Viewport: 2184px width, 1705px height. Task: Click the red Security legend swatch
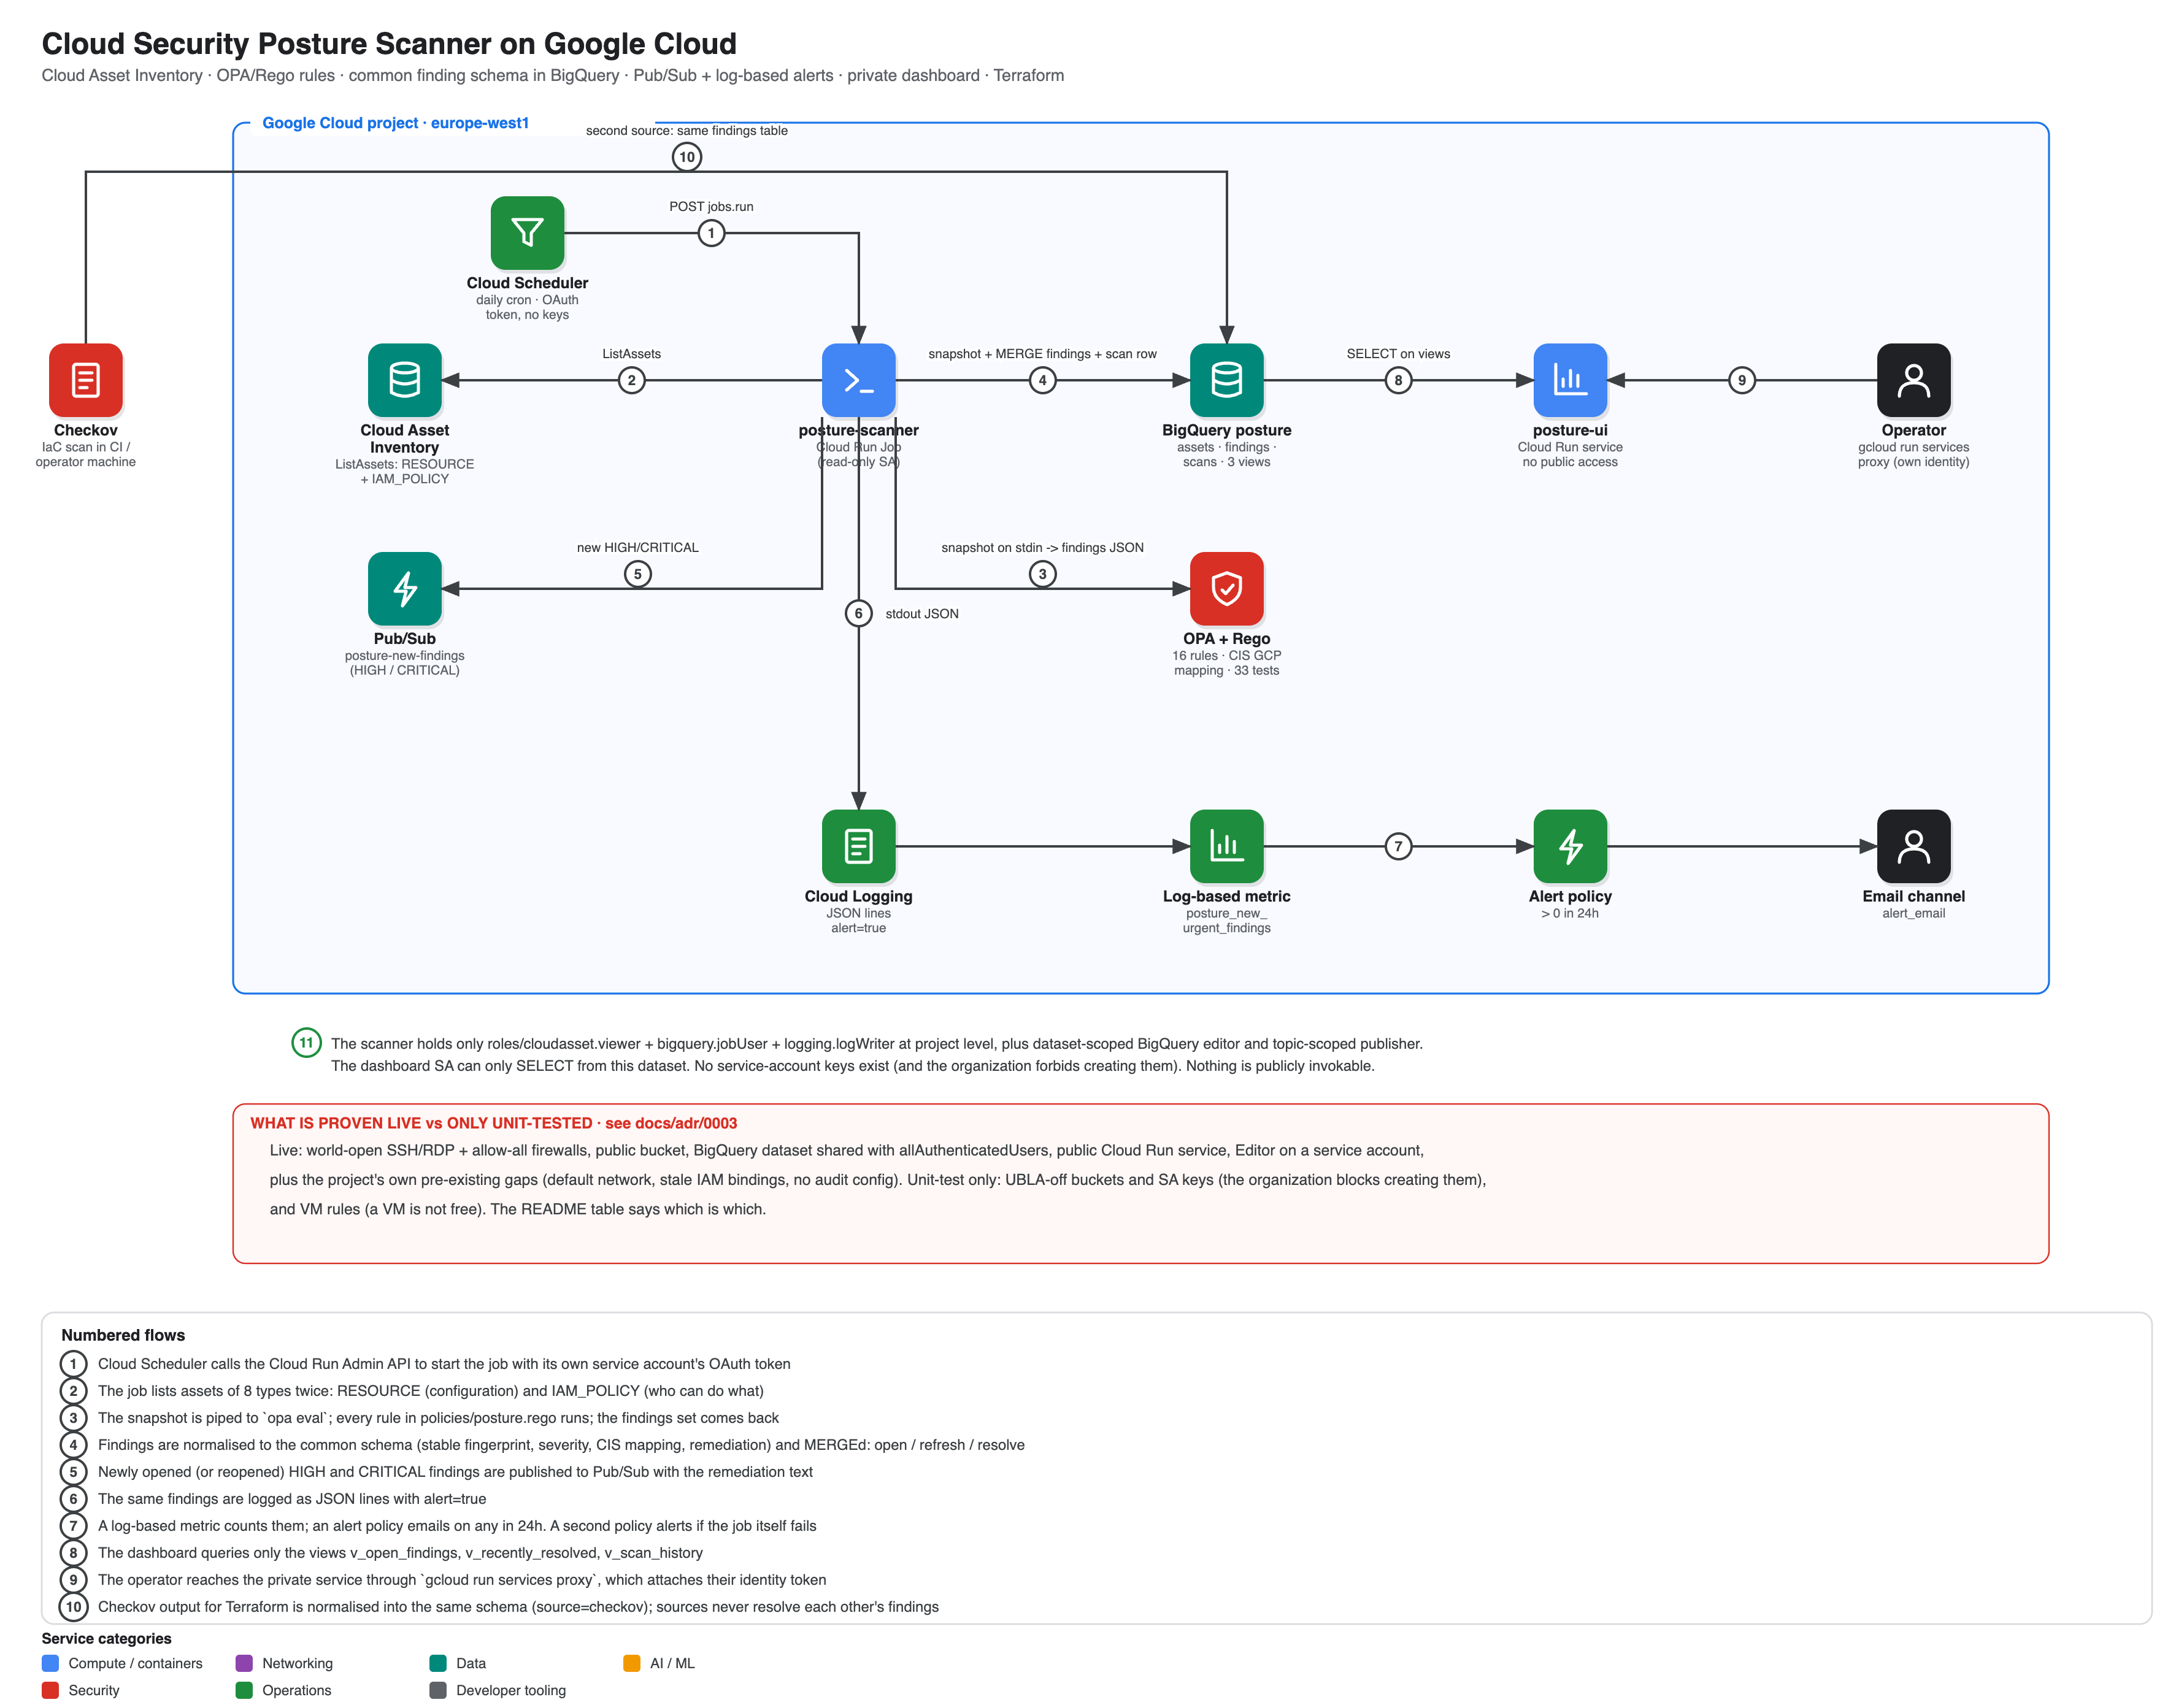(50, 1690)
